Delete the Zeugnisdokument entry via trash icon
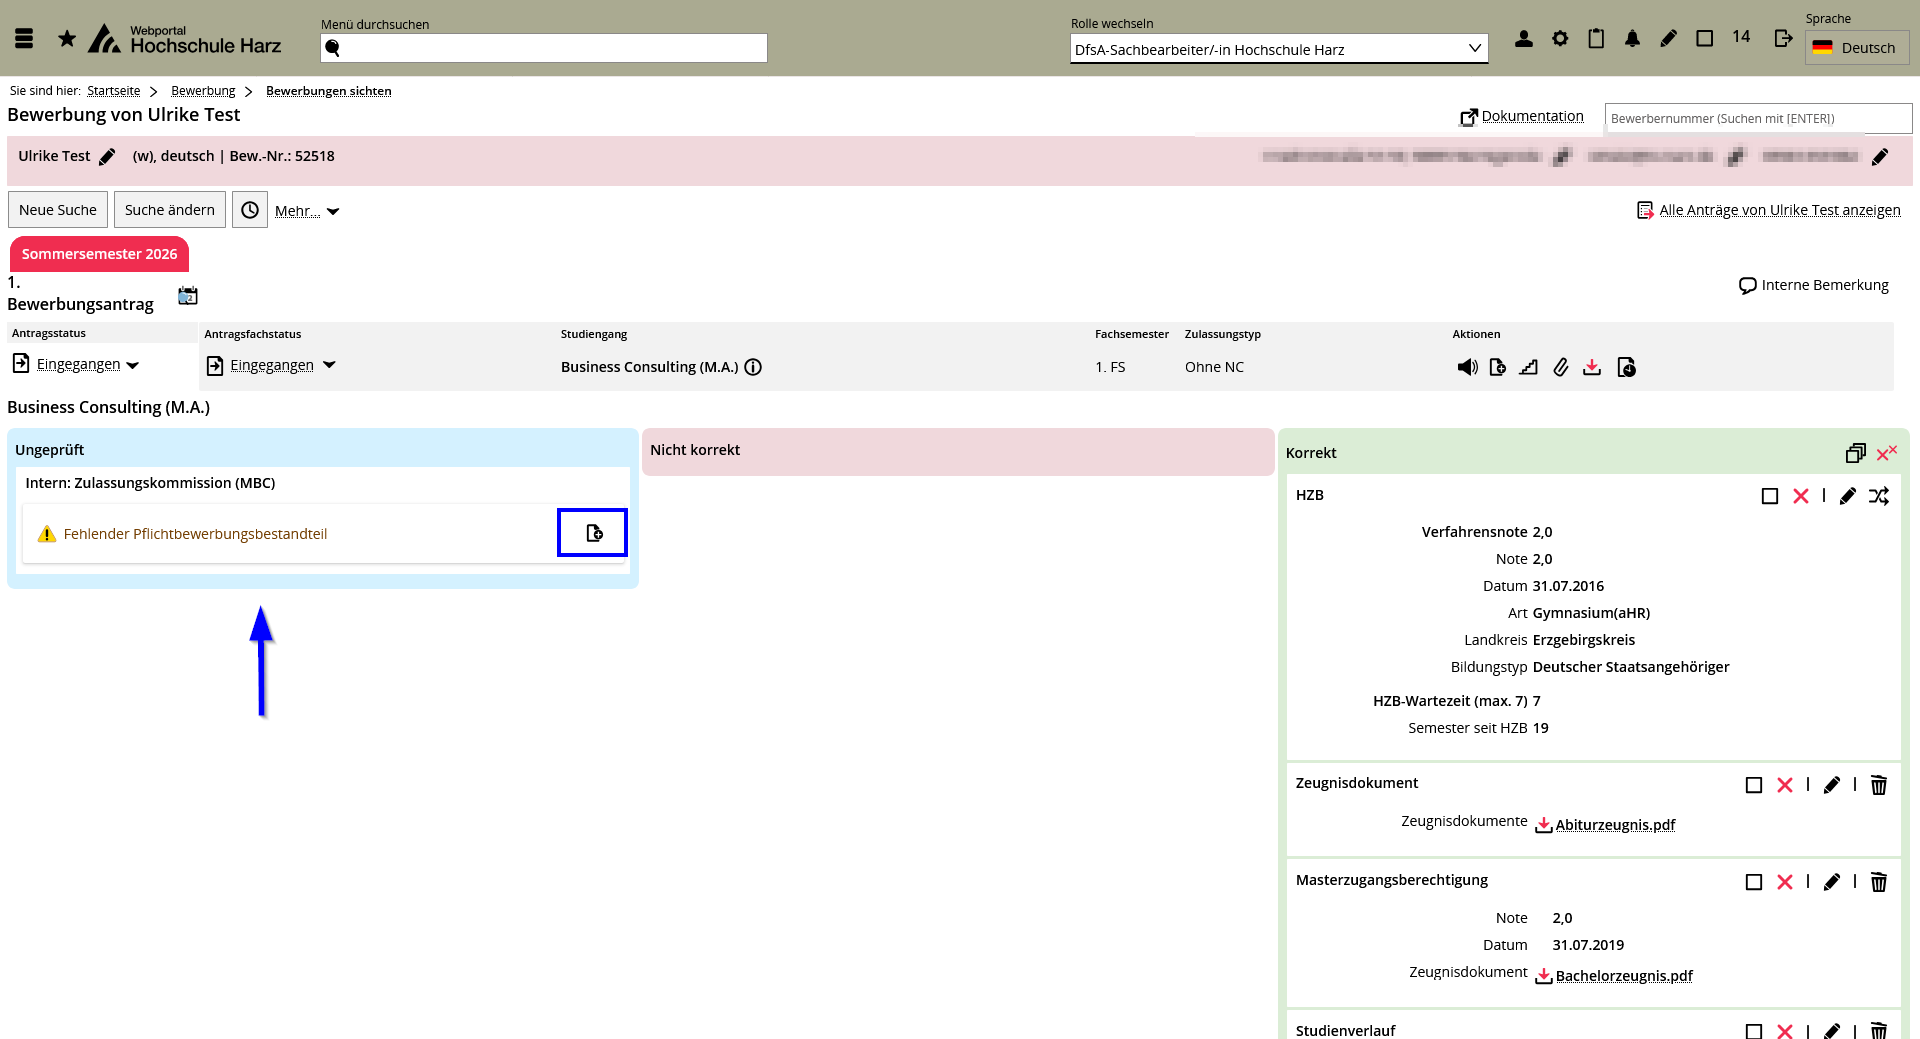This screenshot has height=1039, width=1920. [1879, 785]
